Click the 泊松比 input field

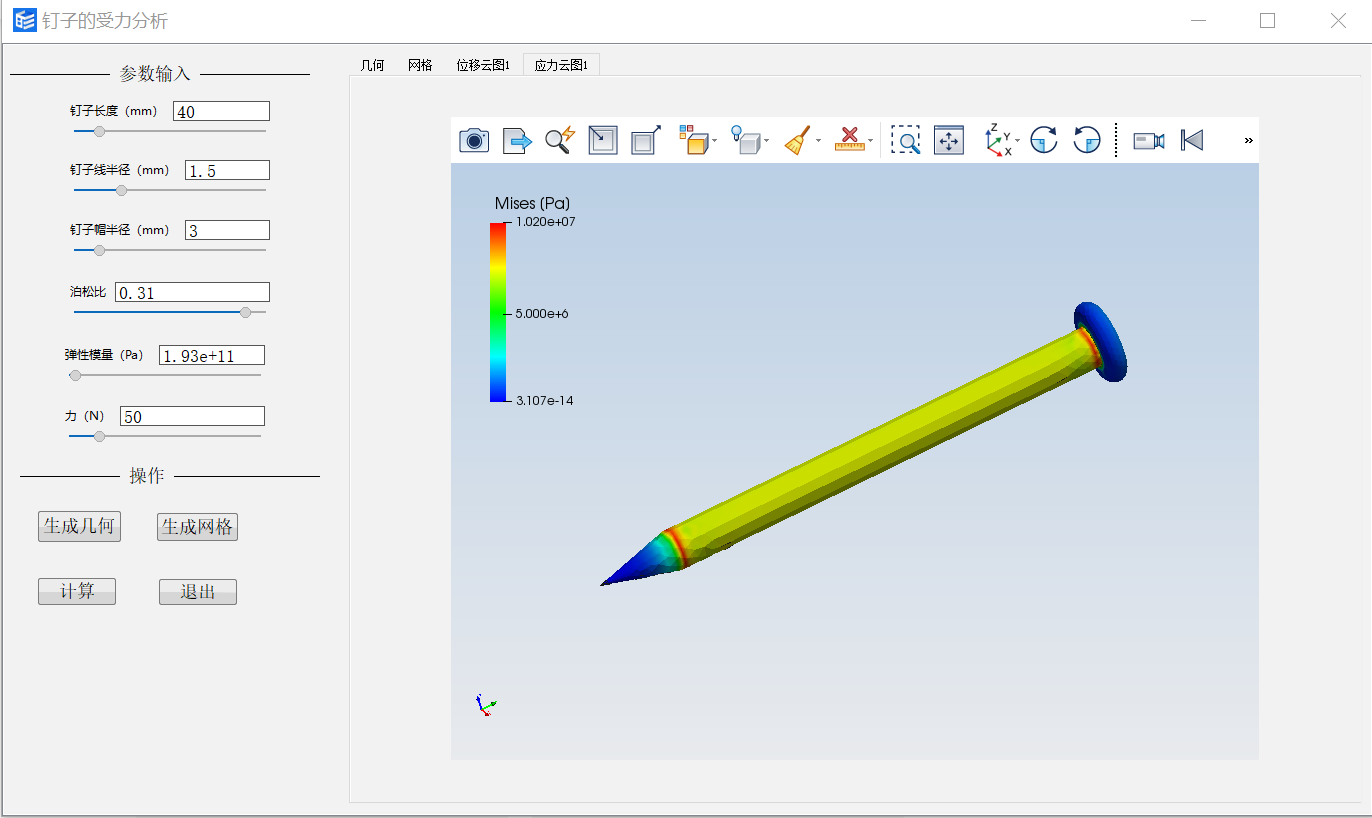click(x=192, y=293)
